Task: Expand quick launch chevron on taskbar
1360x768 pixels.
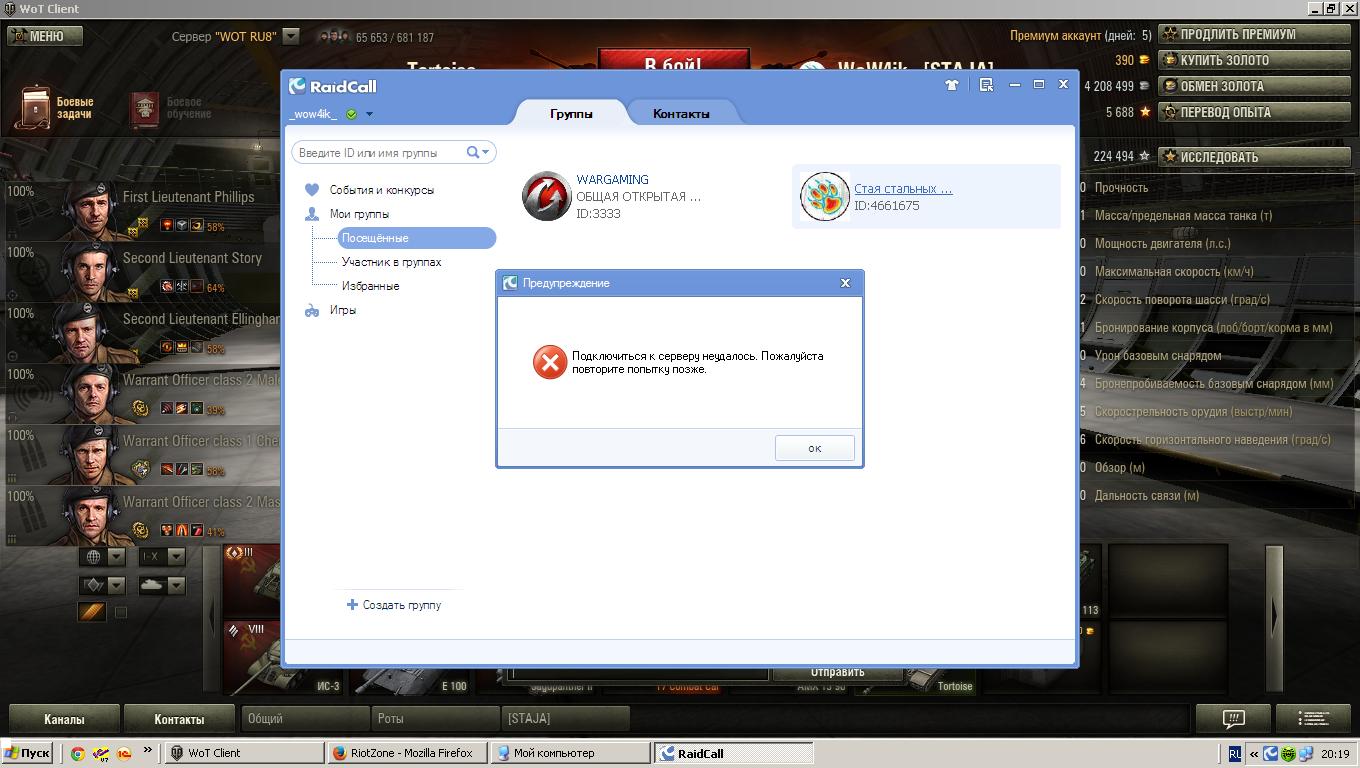Action: [148, 751]
